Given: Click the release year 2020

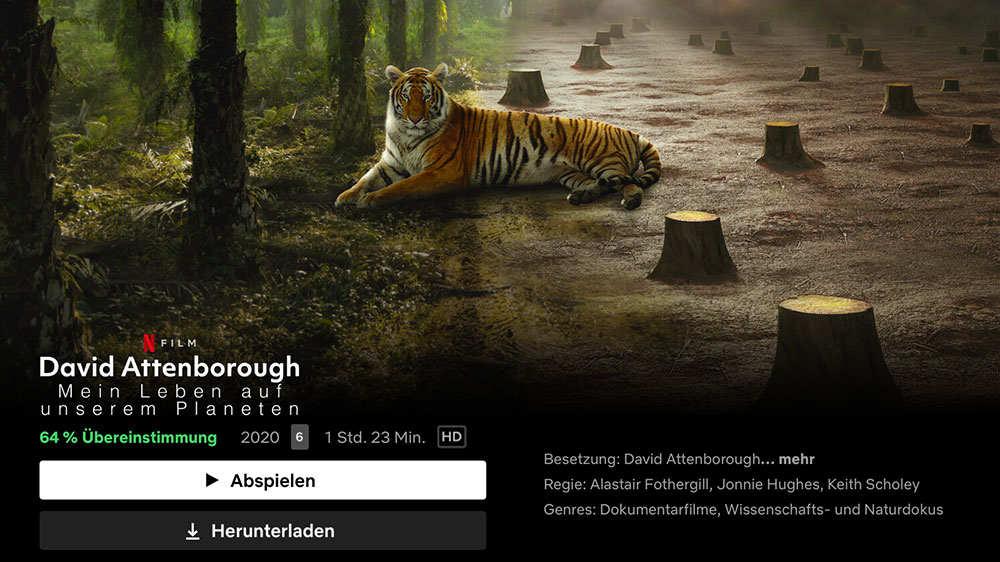Looking at the screenshot, I should tap(260, 438).
